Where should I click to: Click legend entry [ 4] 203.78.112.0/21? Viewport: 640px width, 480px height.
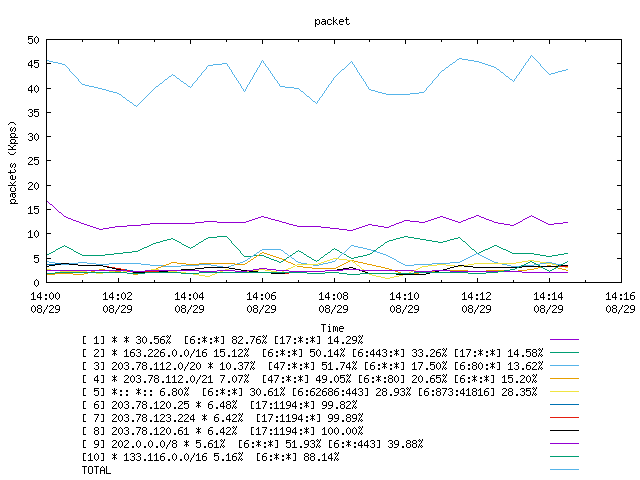pyautogui.click(x=309, y=379)
